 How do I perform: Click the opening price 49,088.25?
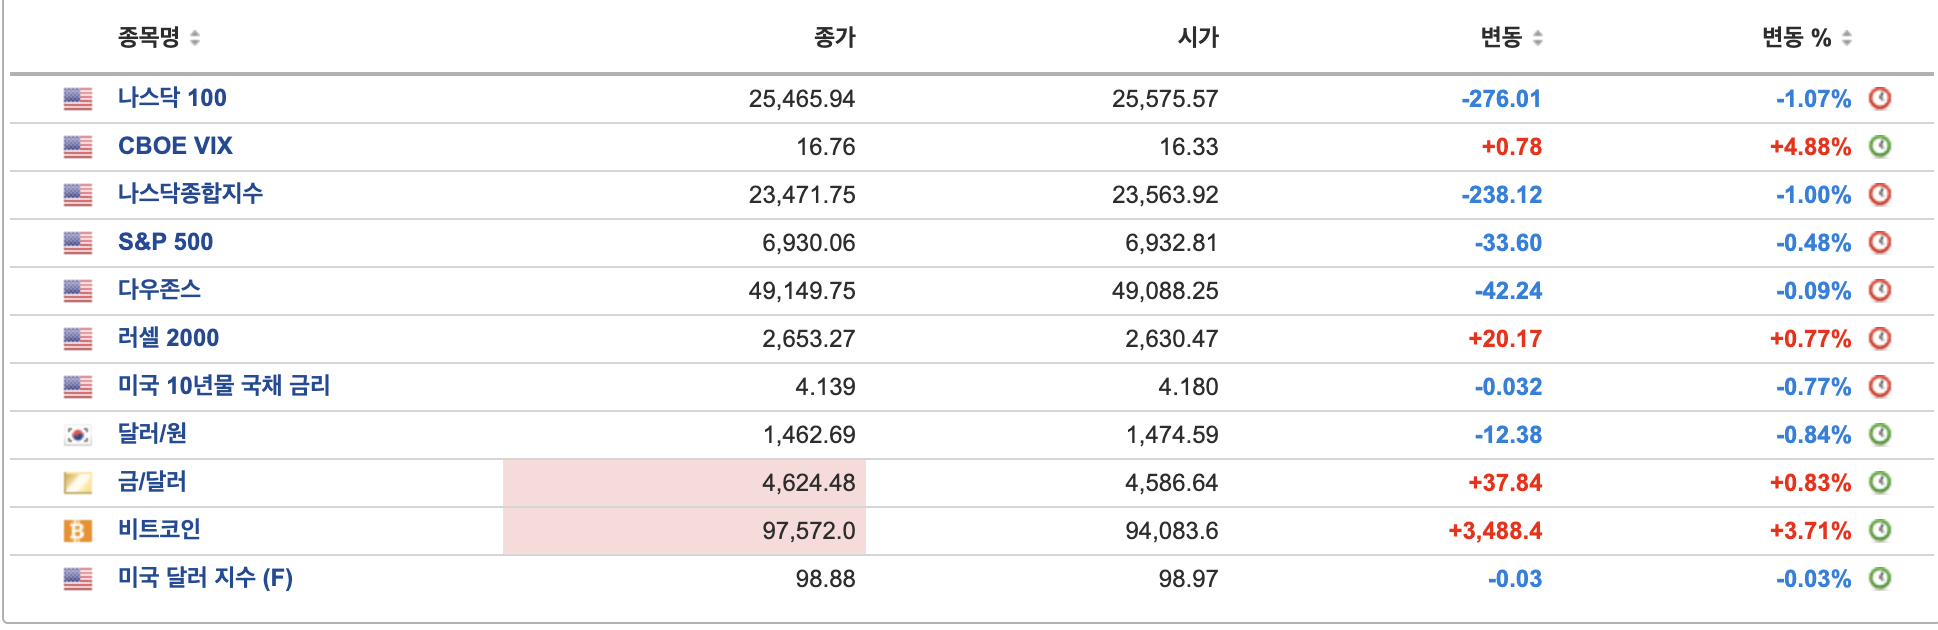click(1165, 291)
